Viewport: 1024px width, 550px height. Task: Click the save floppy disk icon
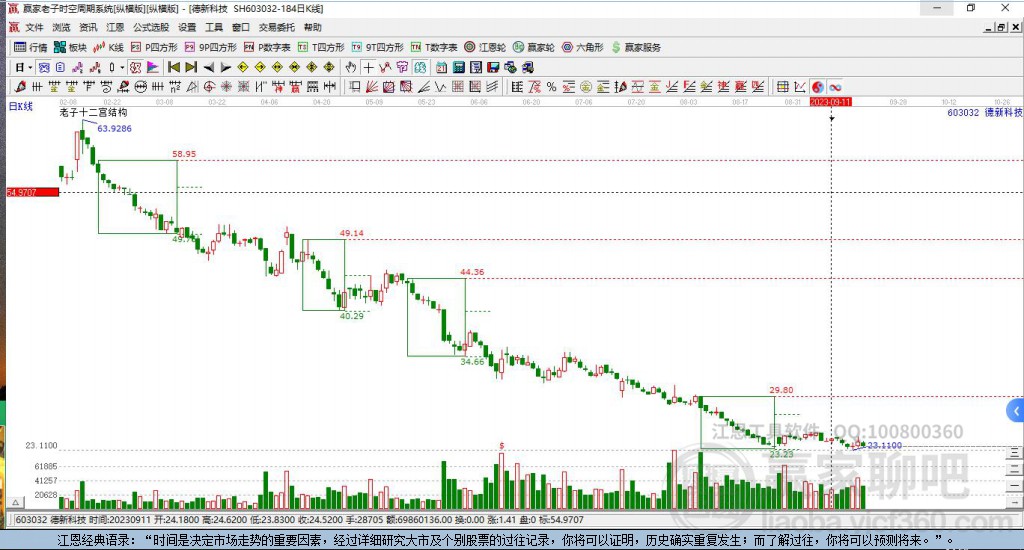tap(493, 67)
